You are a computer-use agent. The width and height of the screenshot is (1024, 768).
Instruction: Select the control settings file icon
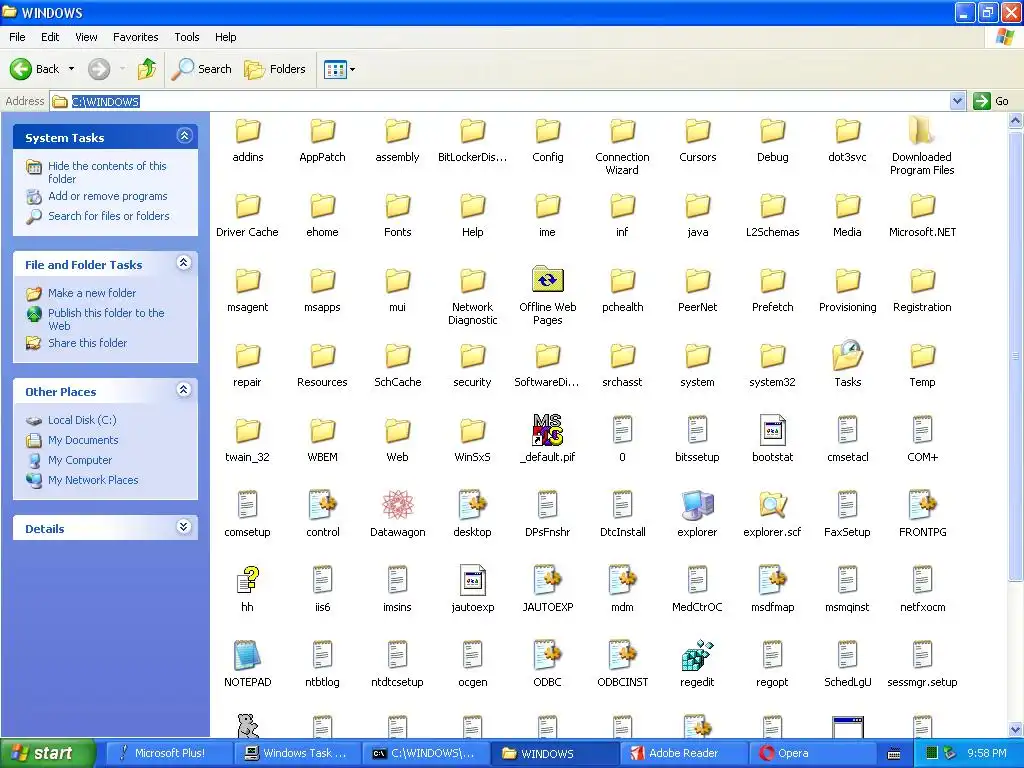point(322,505)
